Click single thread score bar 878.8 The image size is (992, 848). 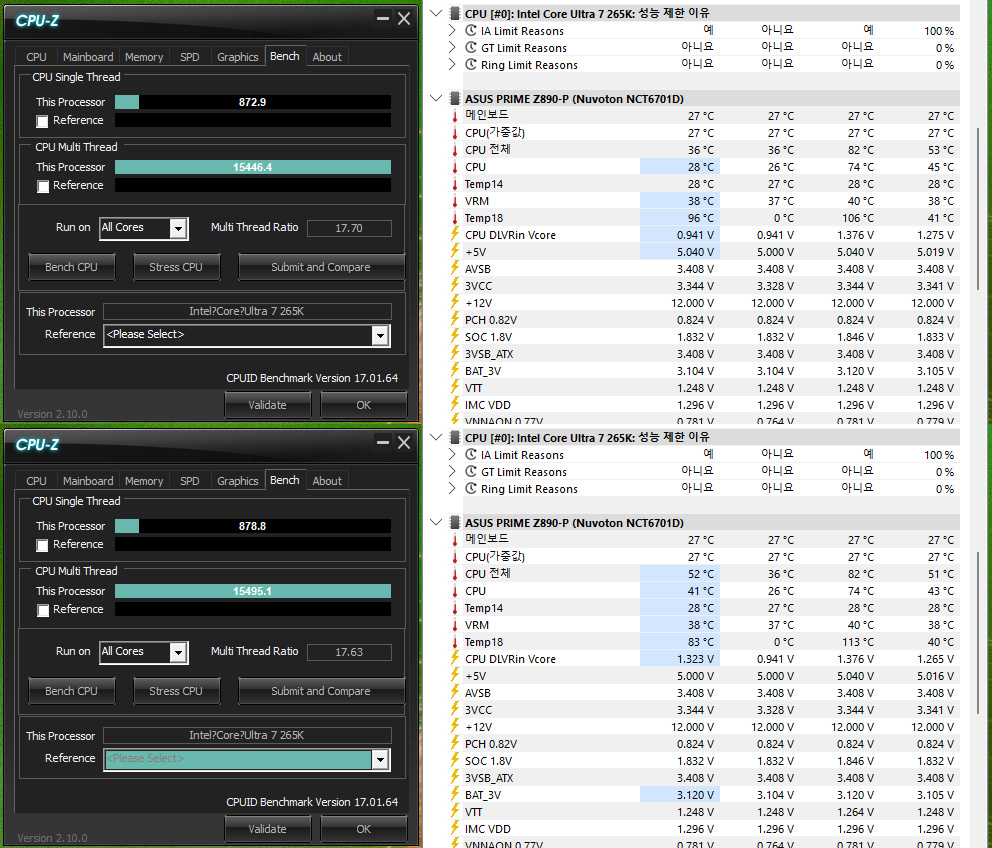[x=252, y=526]
